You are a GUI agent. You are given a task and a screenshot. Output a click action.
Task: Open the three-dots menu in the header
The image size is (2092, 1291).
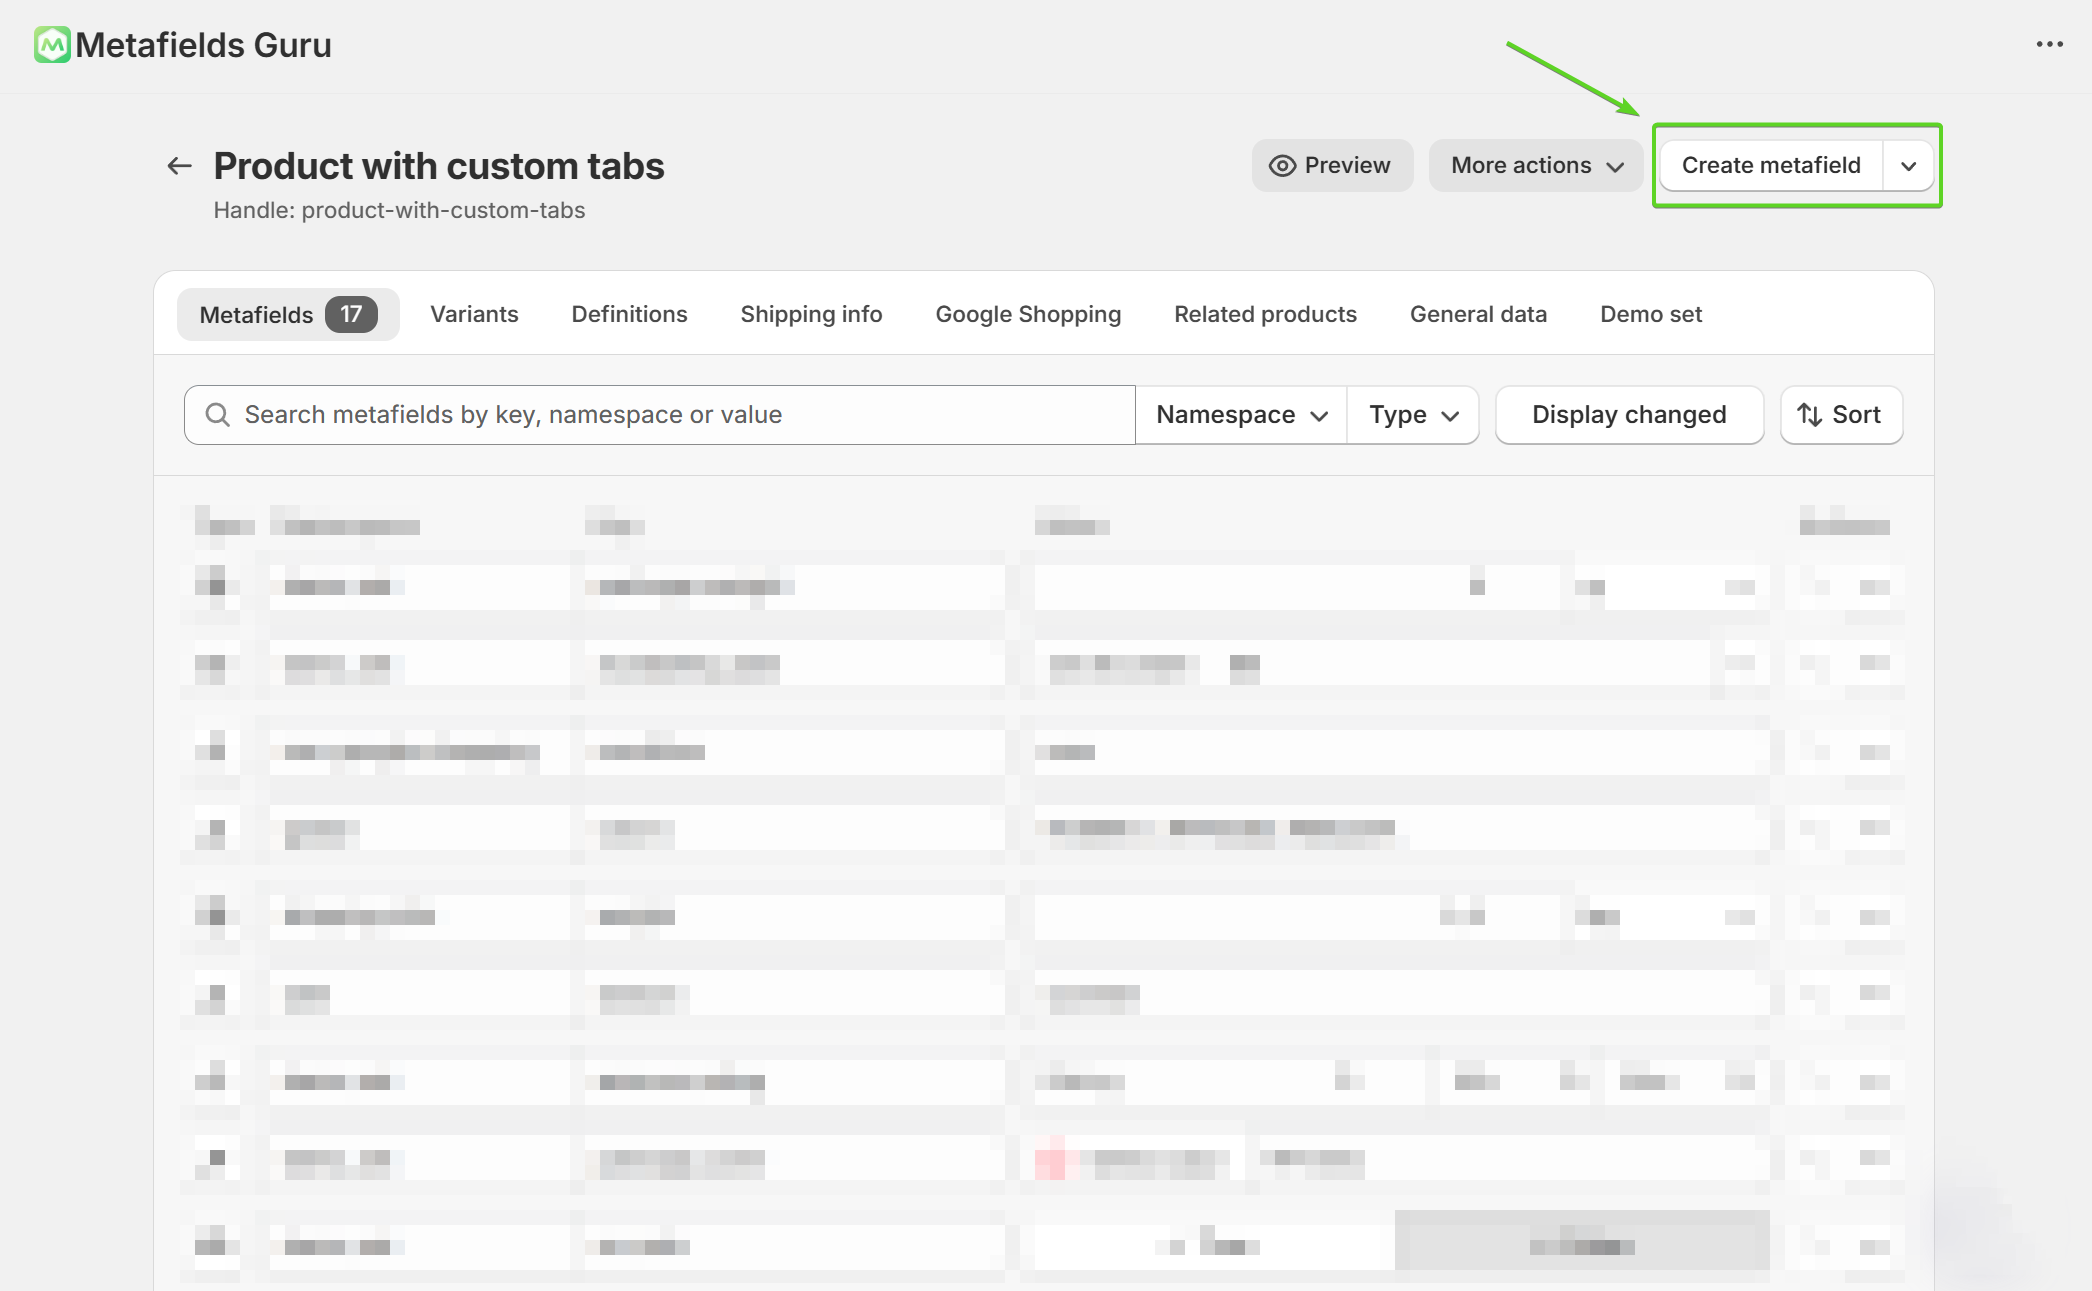(2049, 45)
